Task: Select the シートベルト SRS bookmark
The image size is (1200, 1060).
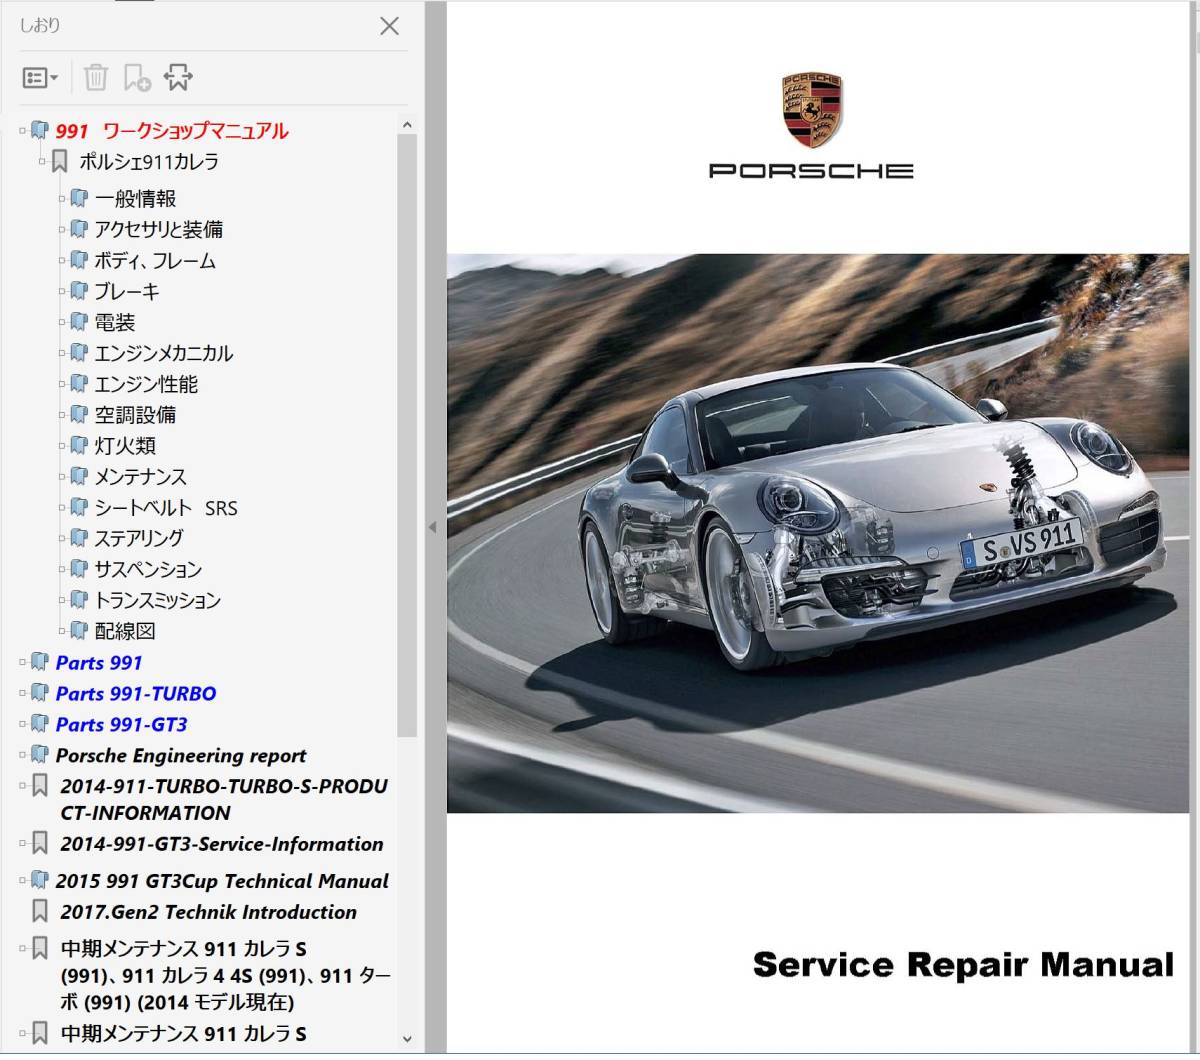Action: click(x=166, y=508)
